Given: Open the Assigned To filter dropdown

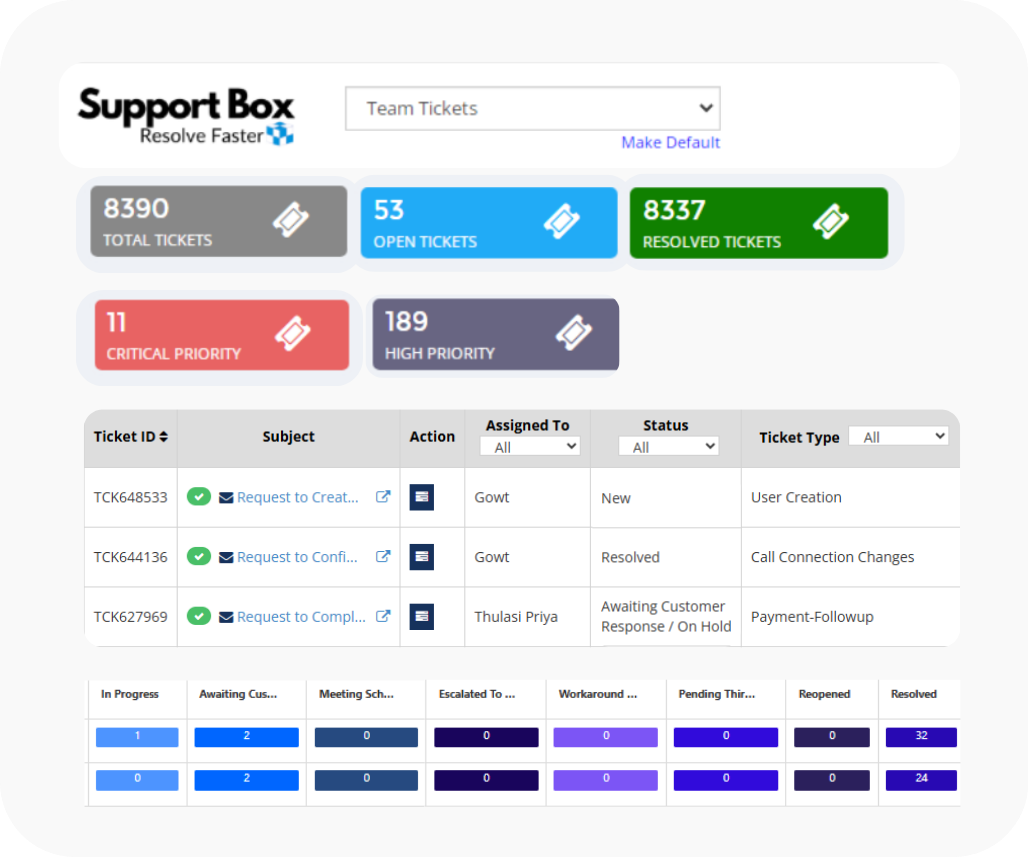Looking at the screenshot, I should click(530, 446).
